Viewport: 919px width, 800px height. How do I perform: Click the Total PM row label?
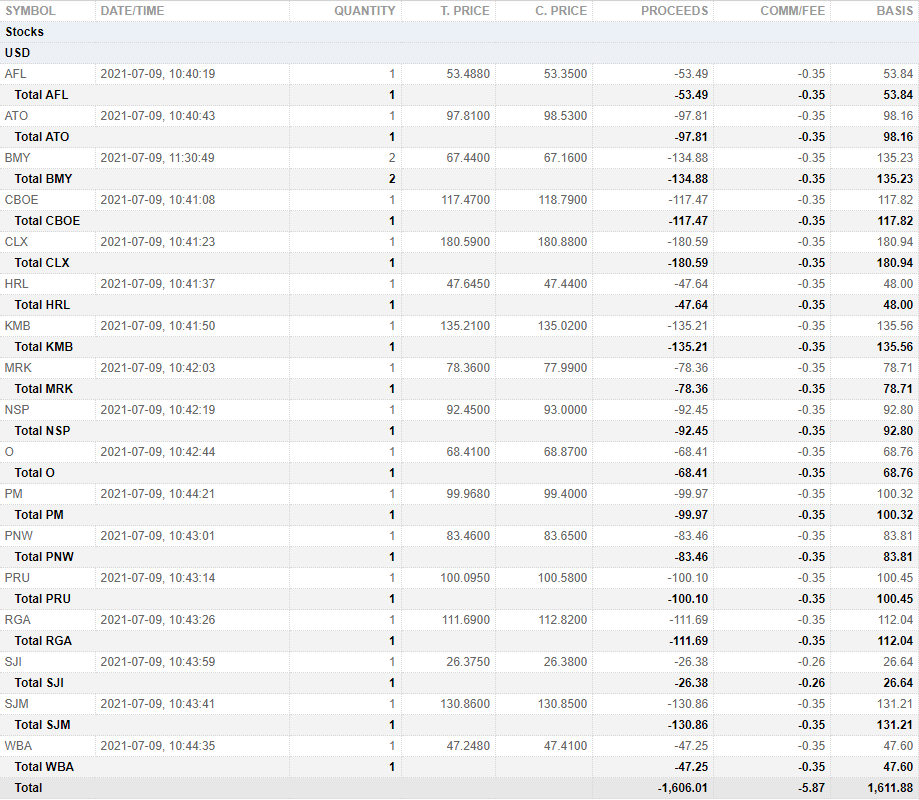pos(39,515)
